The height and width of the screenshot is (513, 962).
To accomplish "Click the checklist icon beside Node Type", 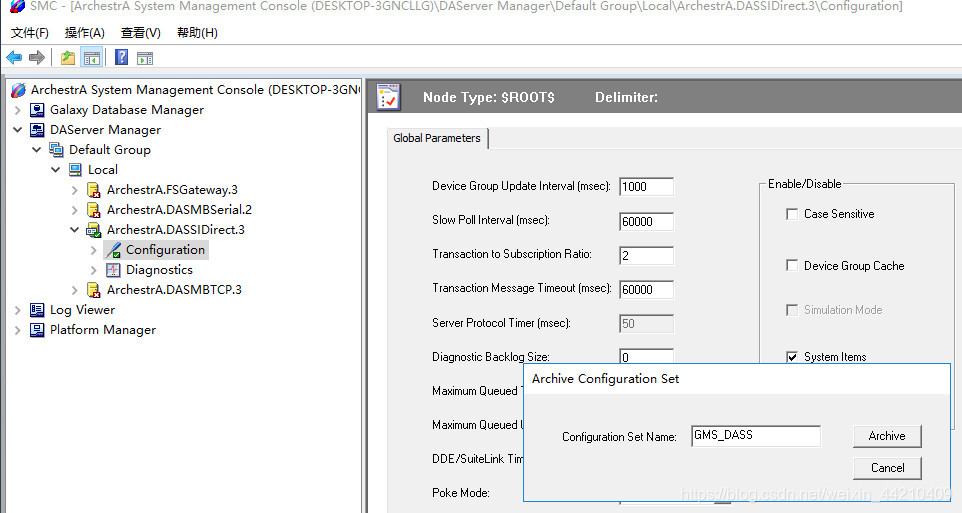I will click(x=388, y=97).
